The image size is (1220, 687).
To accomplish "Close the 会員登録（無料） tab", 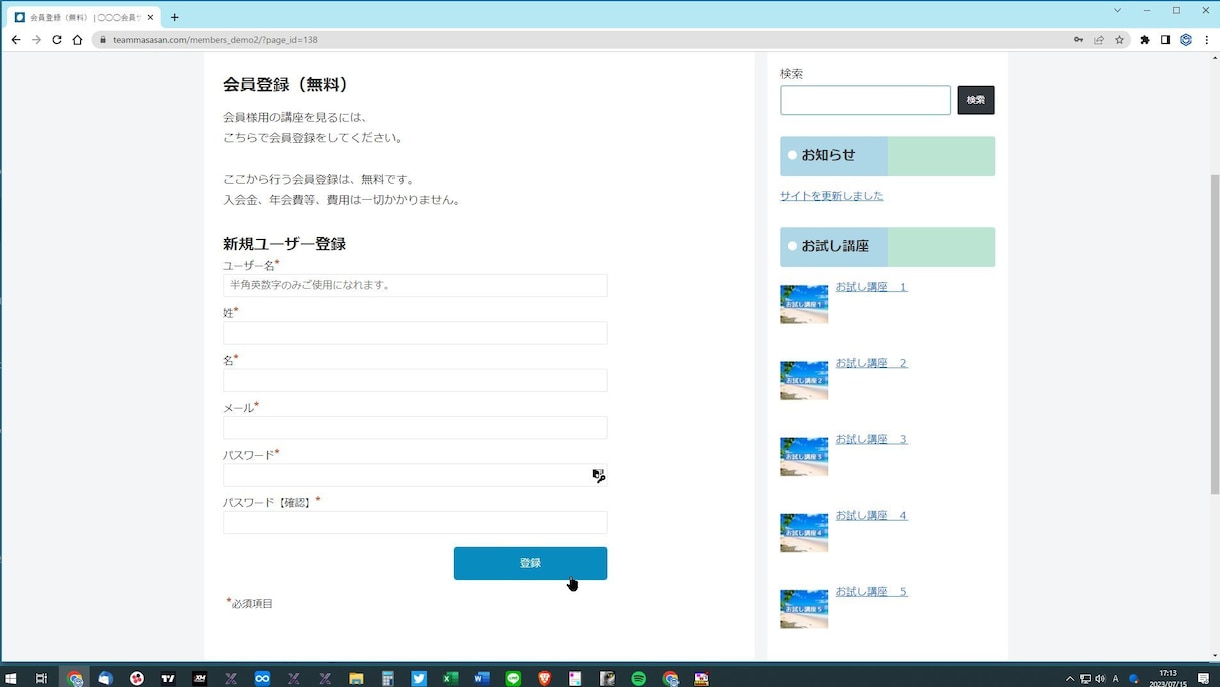I will pyautogui.click(x=151, y=17).
